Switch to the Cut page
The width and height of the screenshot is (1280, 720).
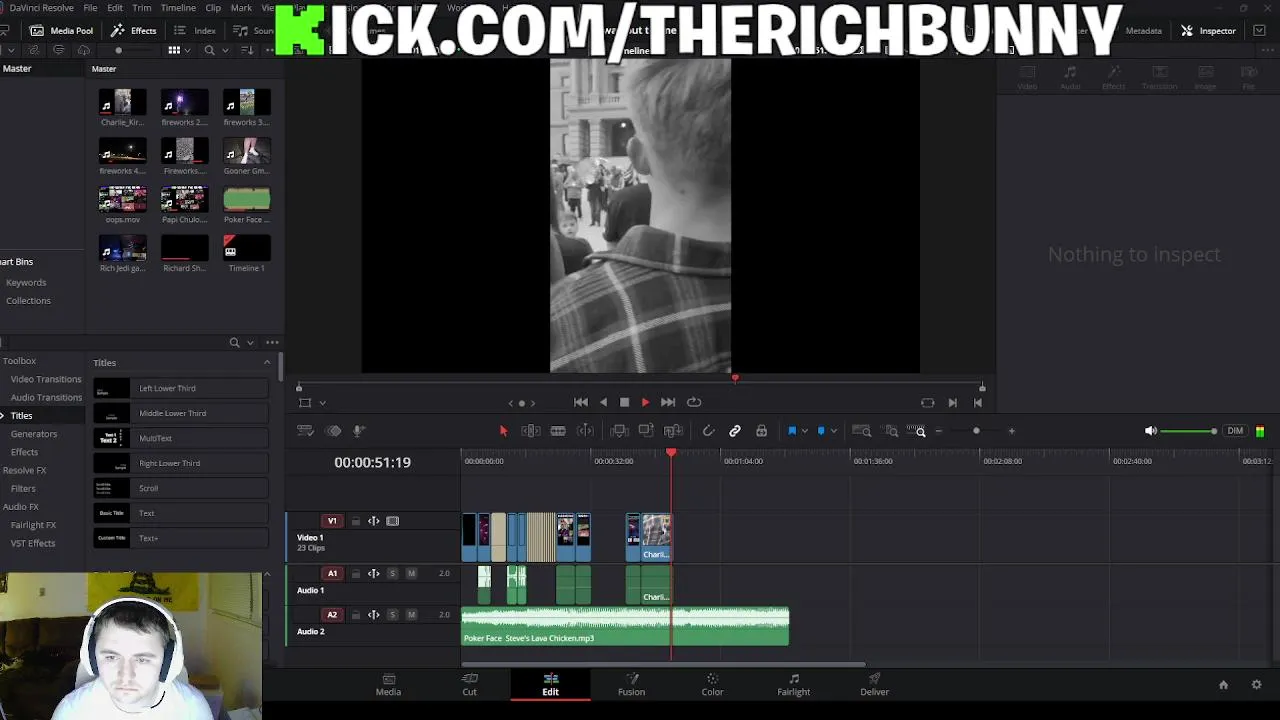pyautogui.click(x=469, y=684)
